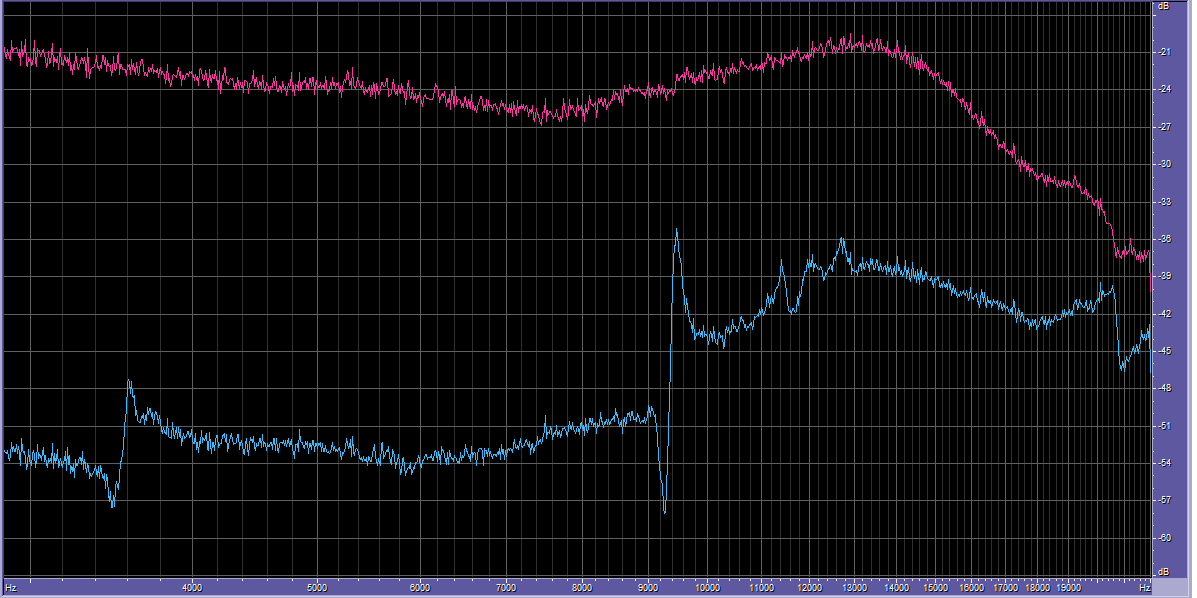The image size is (1197, 598).
Task: Click the -33 dB level label
Action: coord(1165,202)
